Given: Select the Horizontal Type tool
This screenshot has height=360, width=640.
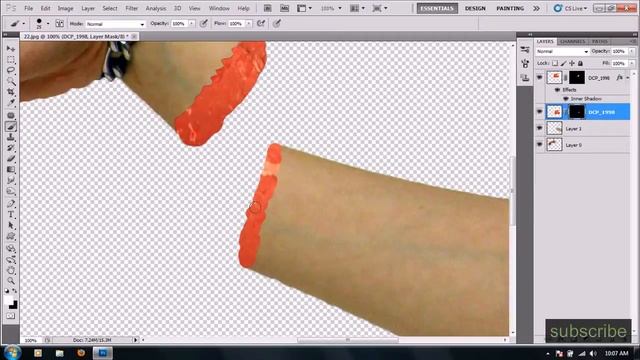Looking at the screenshot, I should click(x=11, y=214).
